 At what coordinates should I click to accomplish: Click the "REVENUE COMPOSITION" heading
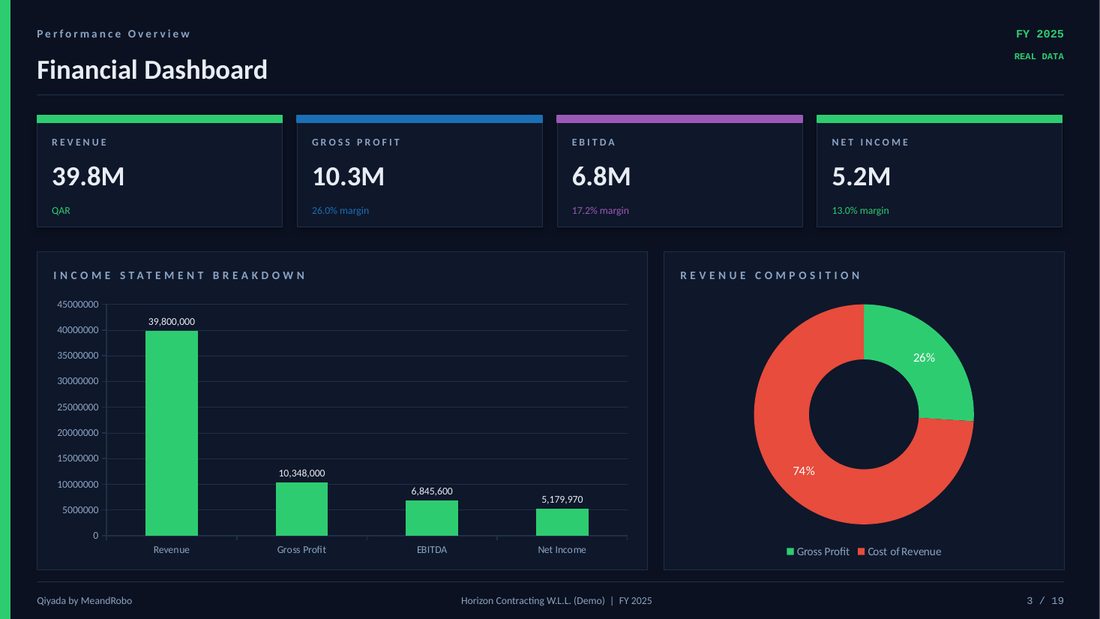click(x=770, y=275)
